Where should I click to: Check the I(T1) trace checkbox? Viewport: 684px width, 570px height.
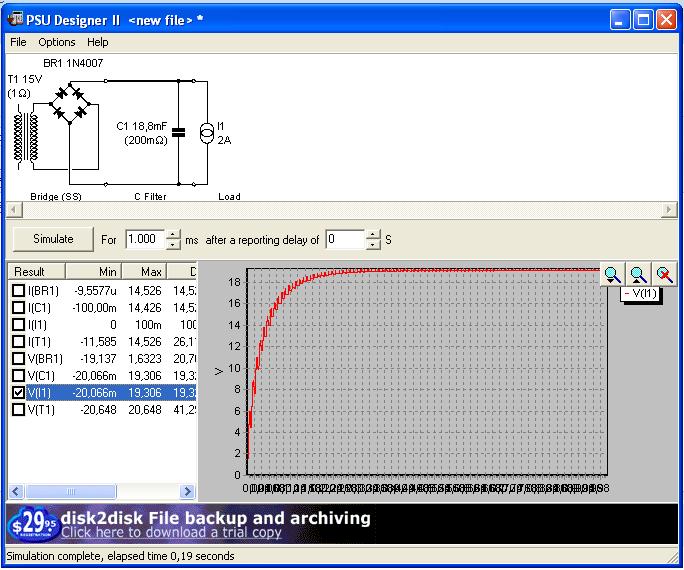click(18, 342)
